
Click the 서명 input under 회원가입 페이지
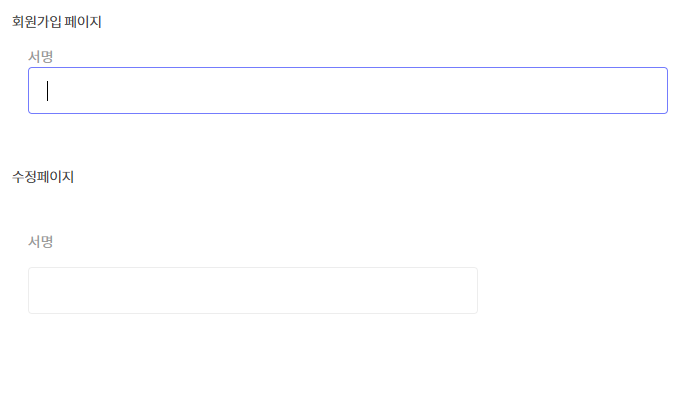click(x=347, y=90)
